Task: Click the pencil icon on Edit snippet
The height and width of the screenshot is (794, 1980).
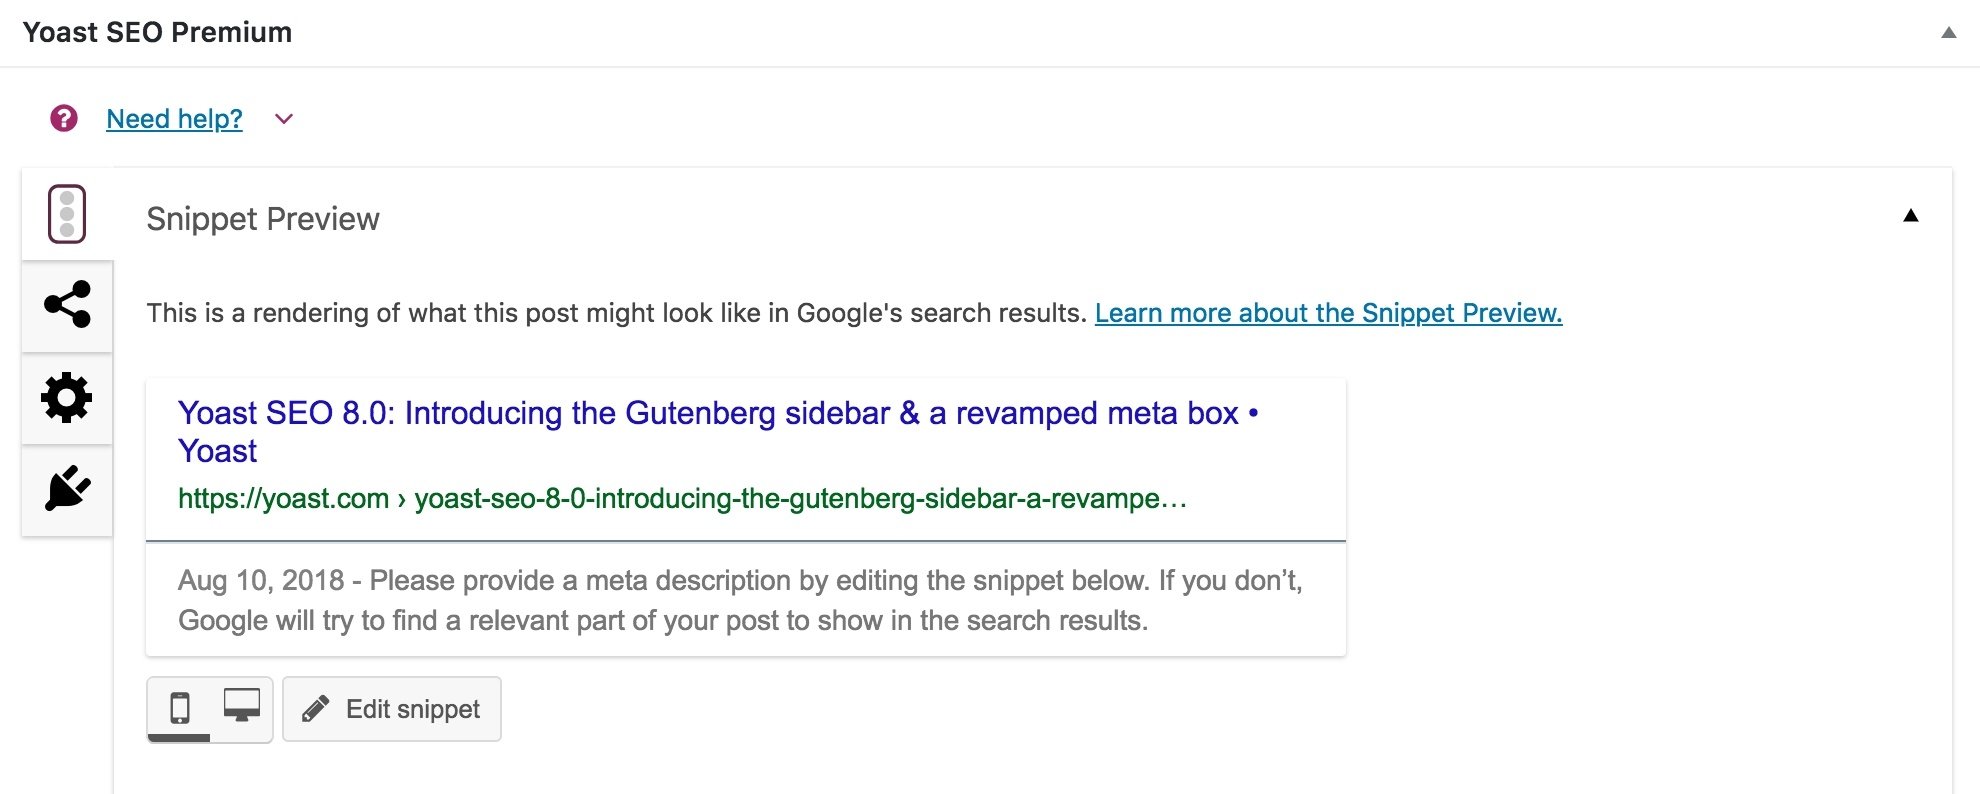Action: coord(316,709)
